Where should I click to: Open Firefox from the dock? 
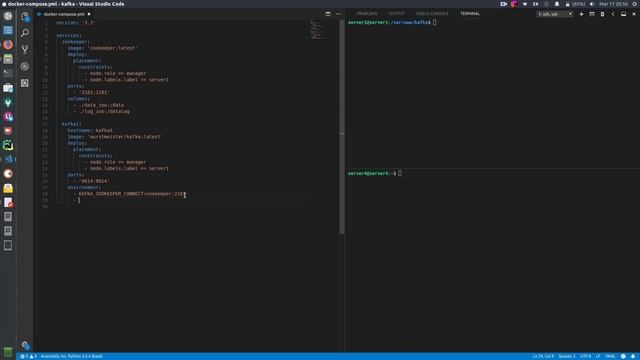[x=8, y=44]
